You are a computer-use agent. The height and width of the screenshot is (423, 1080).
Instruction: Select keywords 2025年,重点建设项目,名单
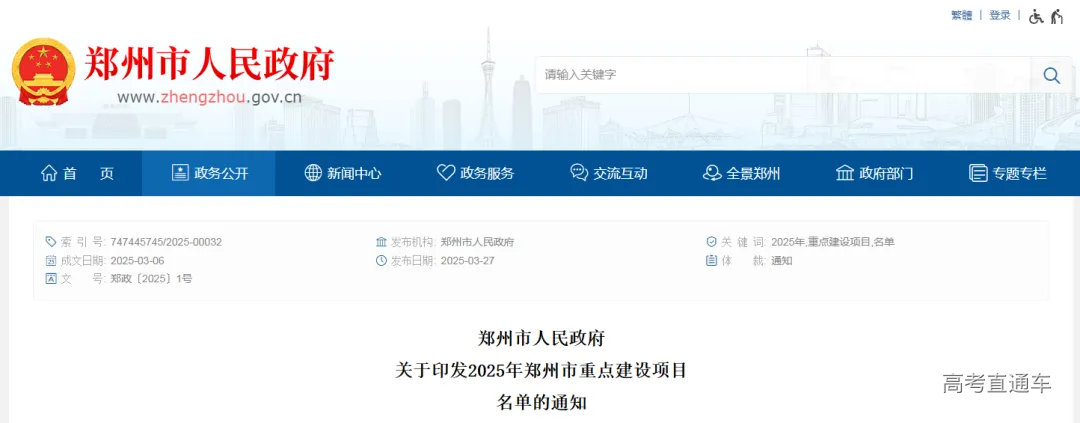833,242
